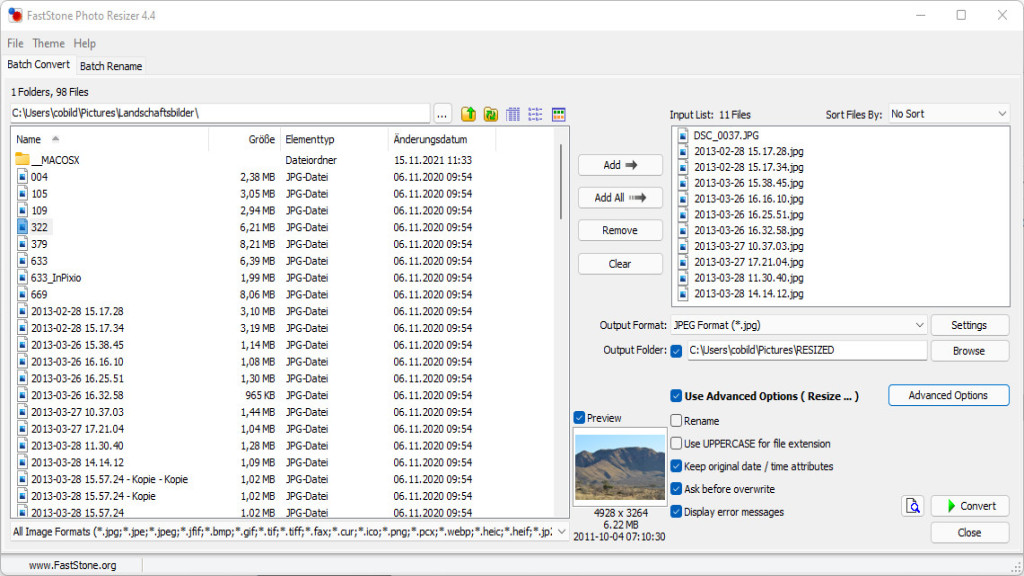Expand the Output Format dropdown
Viewport: 1024px width, 576px height.
pyautogui.click(x=798, y=325)
